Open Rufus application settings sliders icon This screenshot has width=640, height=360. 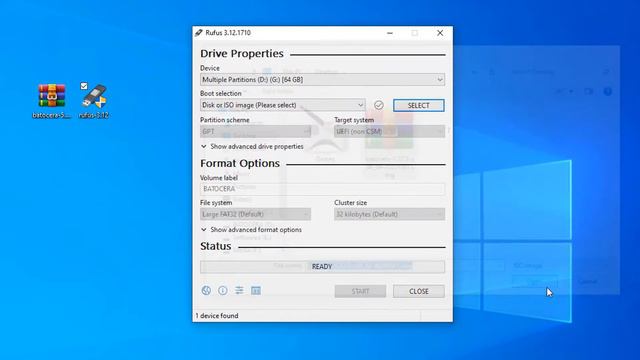click(x=239, y=290)
